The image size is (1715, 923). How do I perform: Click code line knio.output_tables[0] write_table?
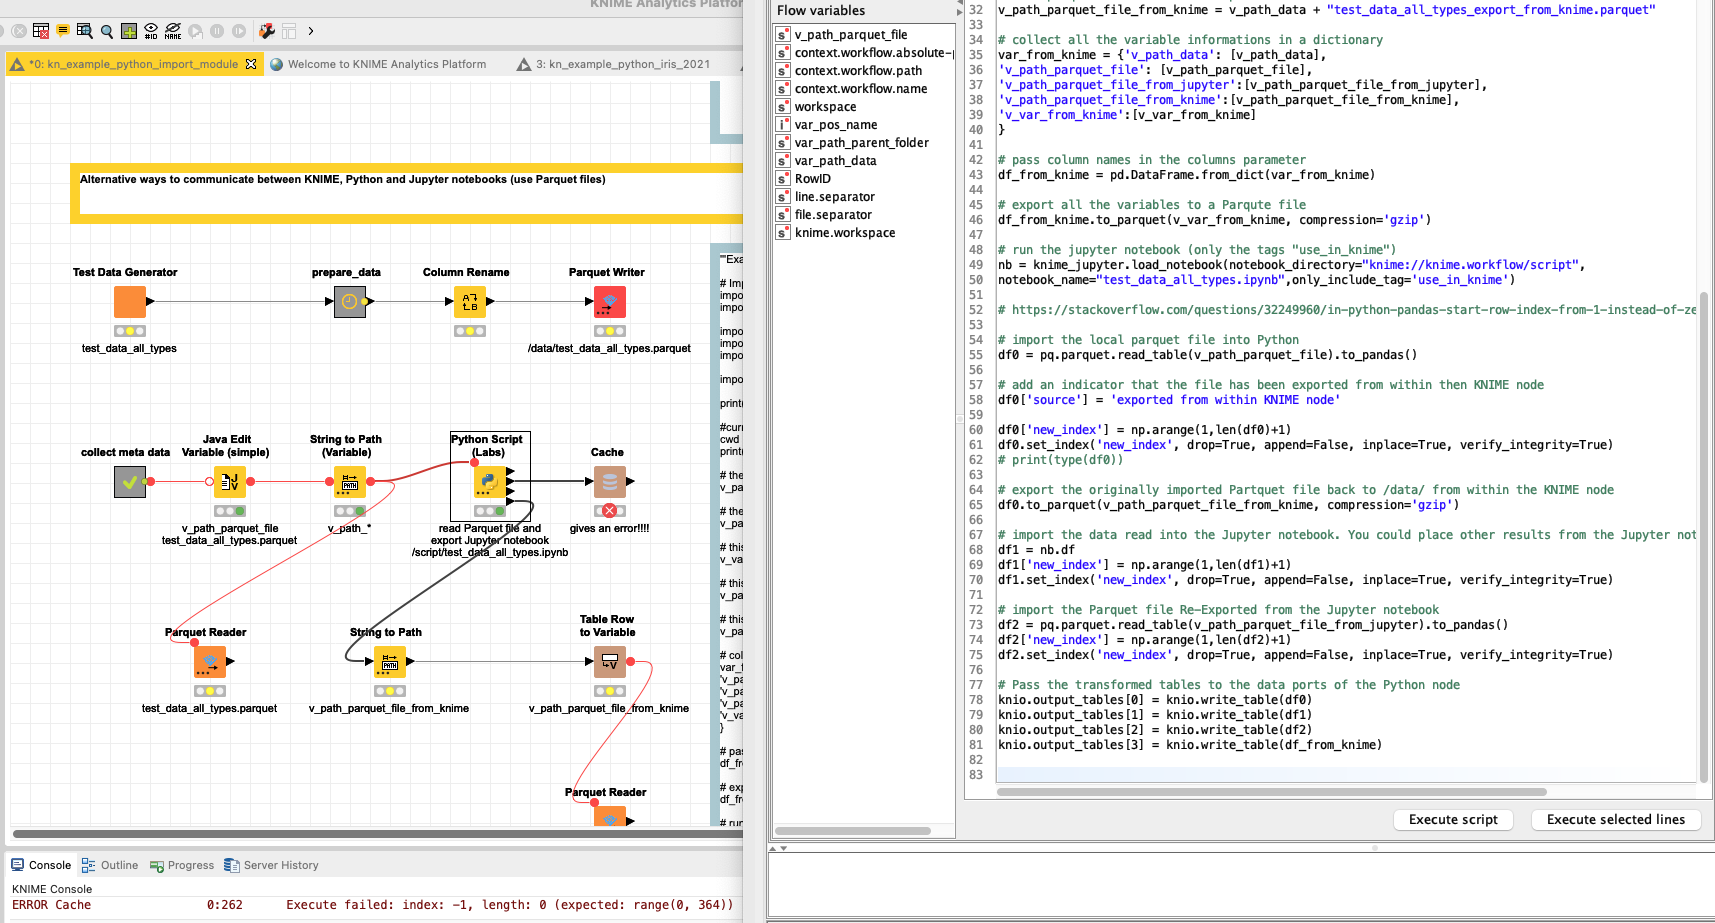(x=1154, y=700)
